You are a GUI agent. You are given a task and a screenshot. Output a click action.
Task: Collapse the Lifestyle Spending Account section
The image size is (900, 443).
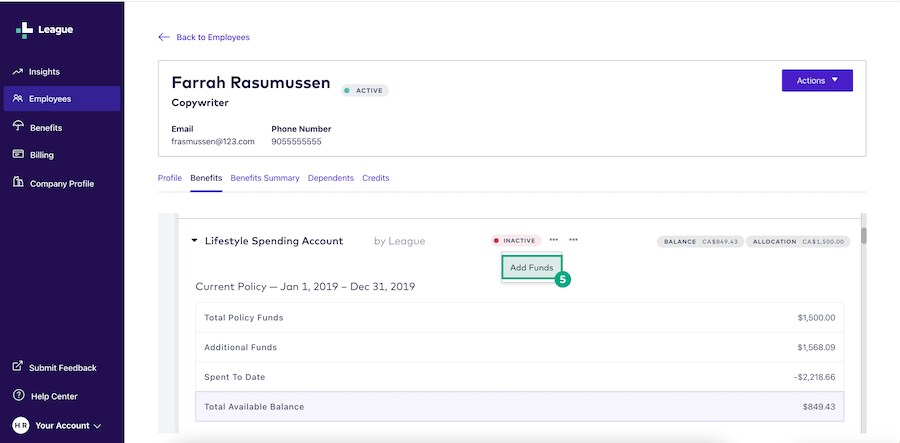[194, 241]
